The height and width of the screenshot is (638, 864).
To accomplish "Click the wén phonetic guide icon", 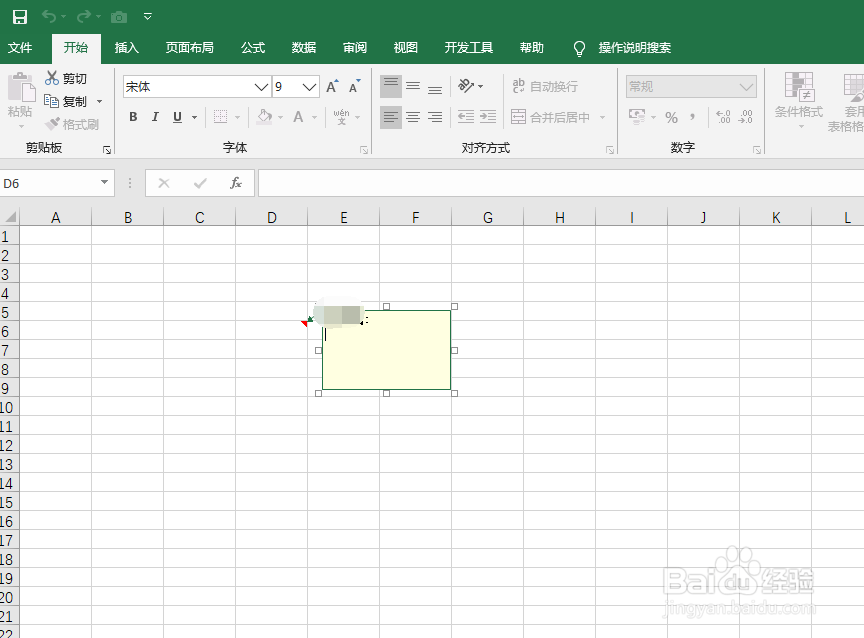I will (x=342, y=117).
